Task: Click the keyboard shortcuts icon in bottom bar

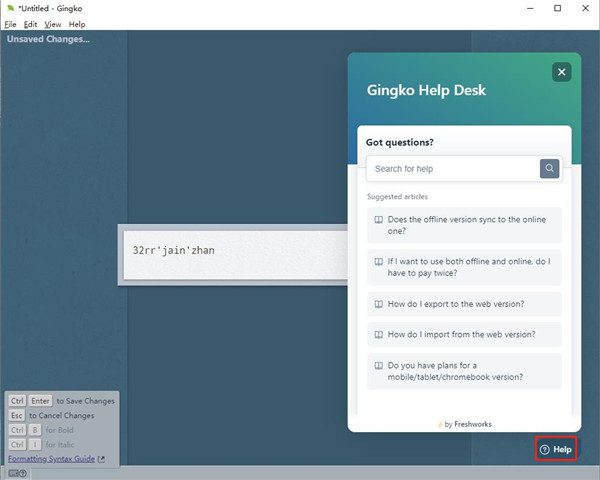Action: 17,473
